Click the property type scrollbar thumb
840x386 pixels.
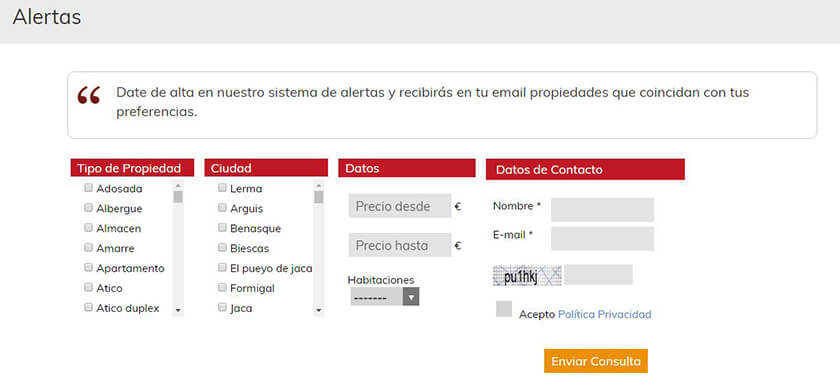click(178, 196)
